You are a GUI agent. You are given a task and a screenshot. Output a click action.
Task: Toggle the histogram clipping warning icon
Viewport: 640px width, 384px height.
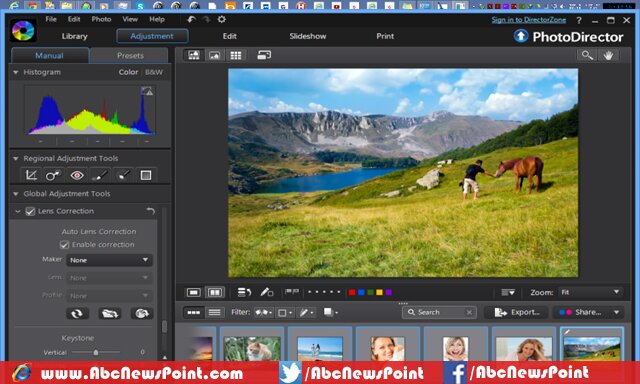pos(147,91)
